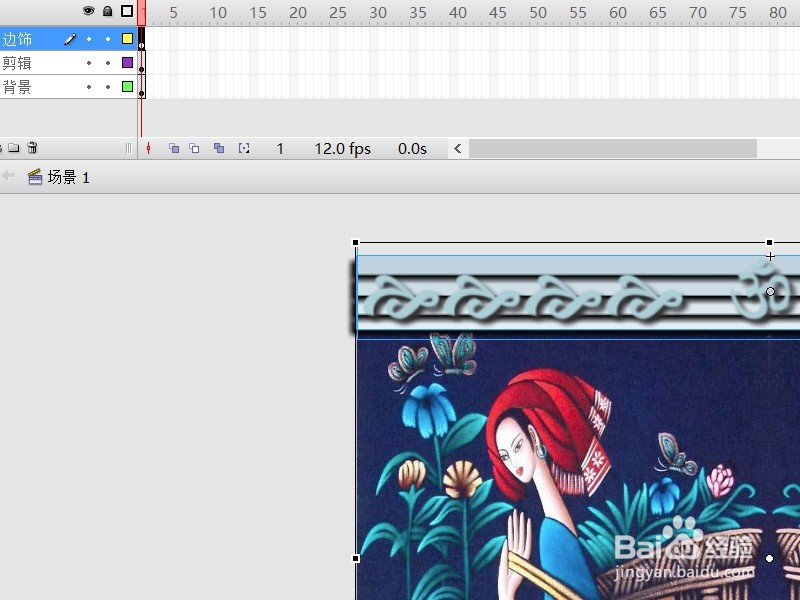The height and width of the screenshot is (600, 800).
Task: Click frame 10 on timeline ruler
Action: click(x=218, y=12)
